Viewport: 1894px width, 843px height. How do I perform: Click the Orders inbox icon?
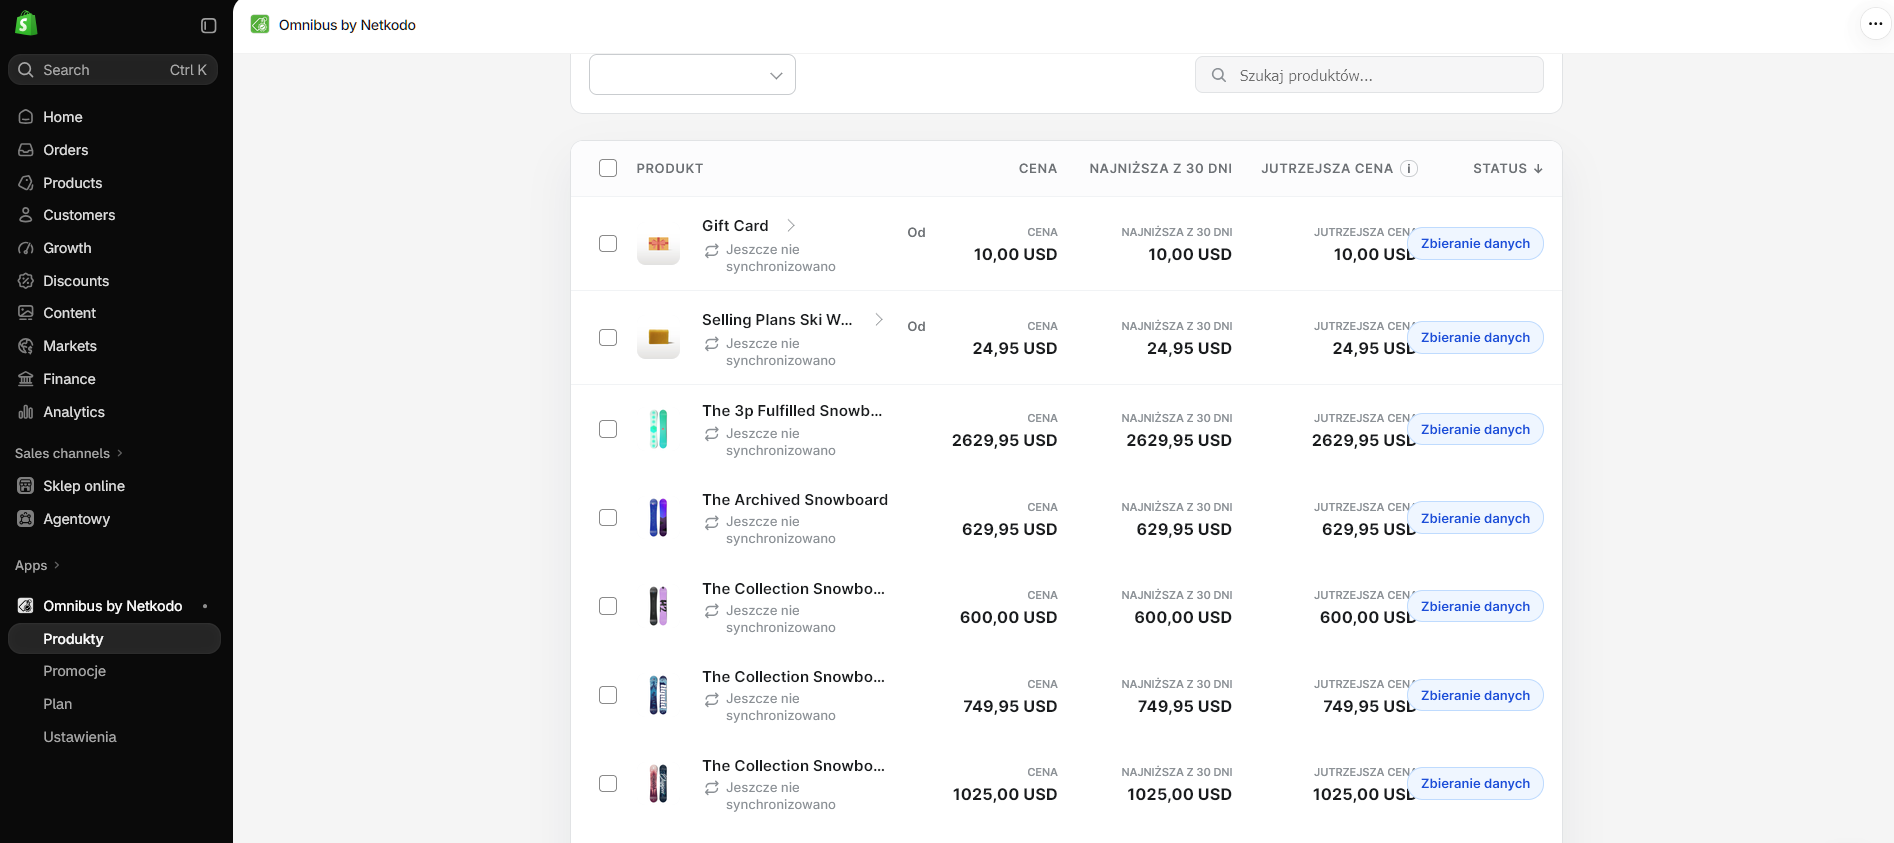pos(26,150)
